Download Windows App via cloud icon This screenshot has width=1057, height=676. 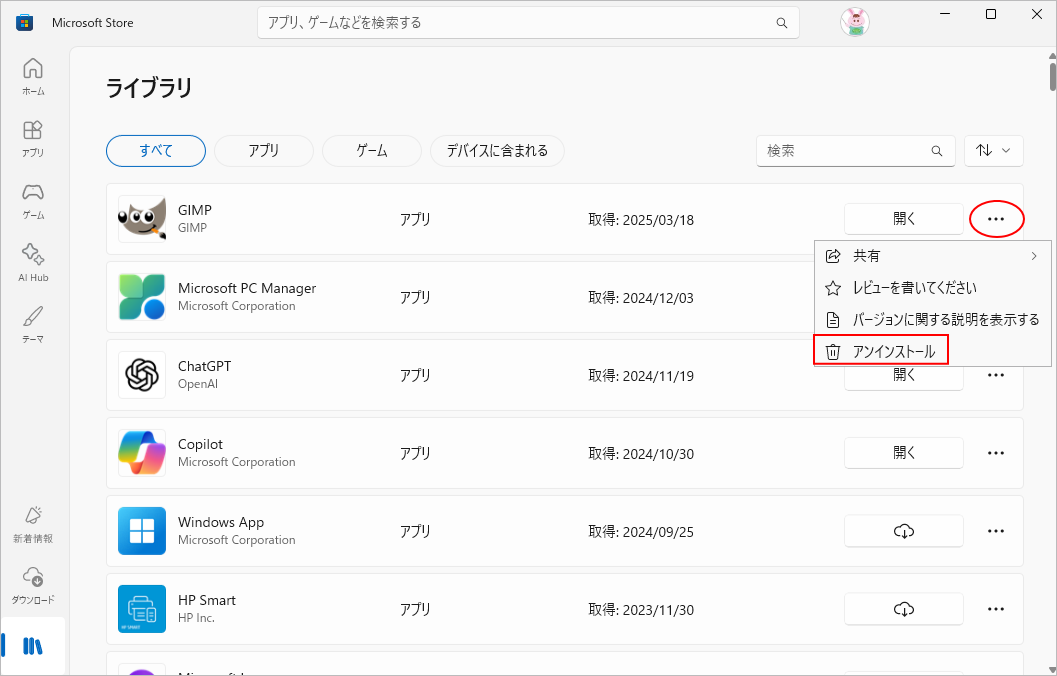(x=903, y=531)
